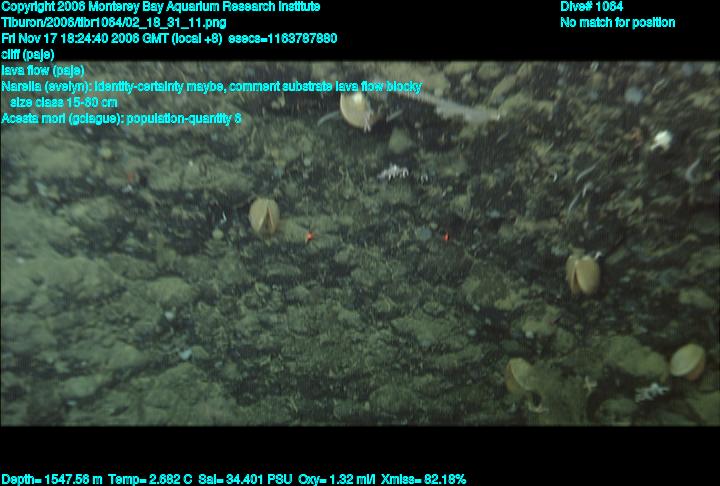The image size is (720, 486).
Task: Click the 'size class' annotation text
Action: (64, 102)
